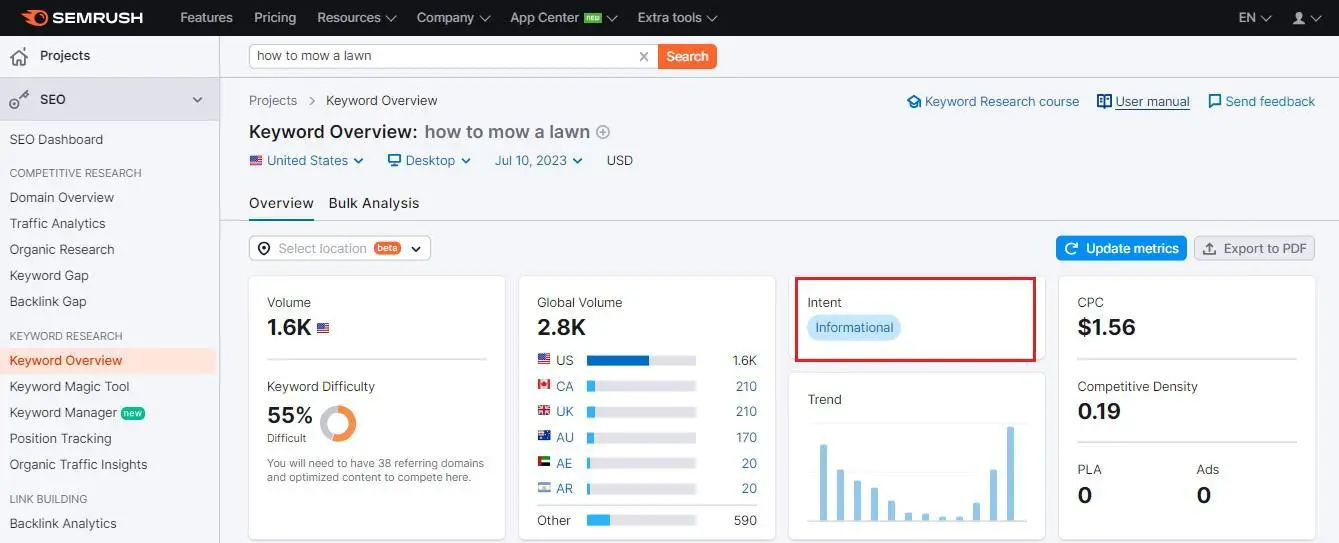Open the Features menu item
1339x543 pixels.
tap(206, 17)
